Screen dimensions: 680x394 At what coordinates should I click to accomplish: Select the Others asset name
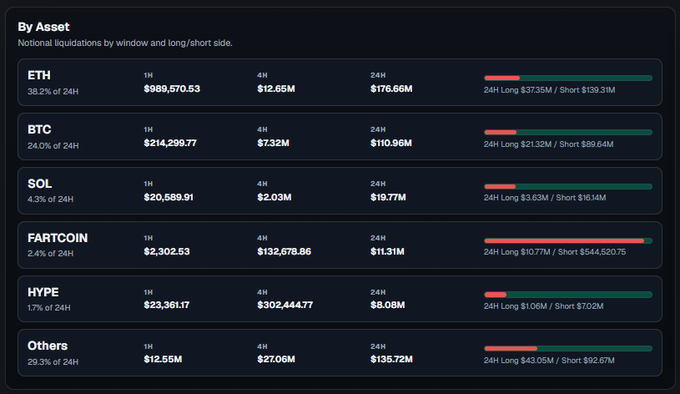48,346
